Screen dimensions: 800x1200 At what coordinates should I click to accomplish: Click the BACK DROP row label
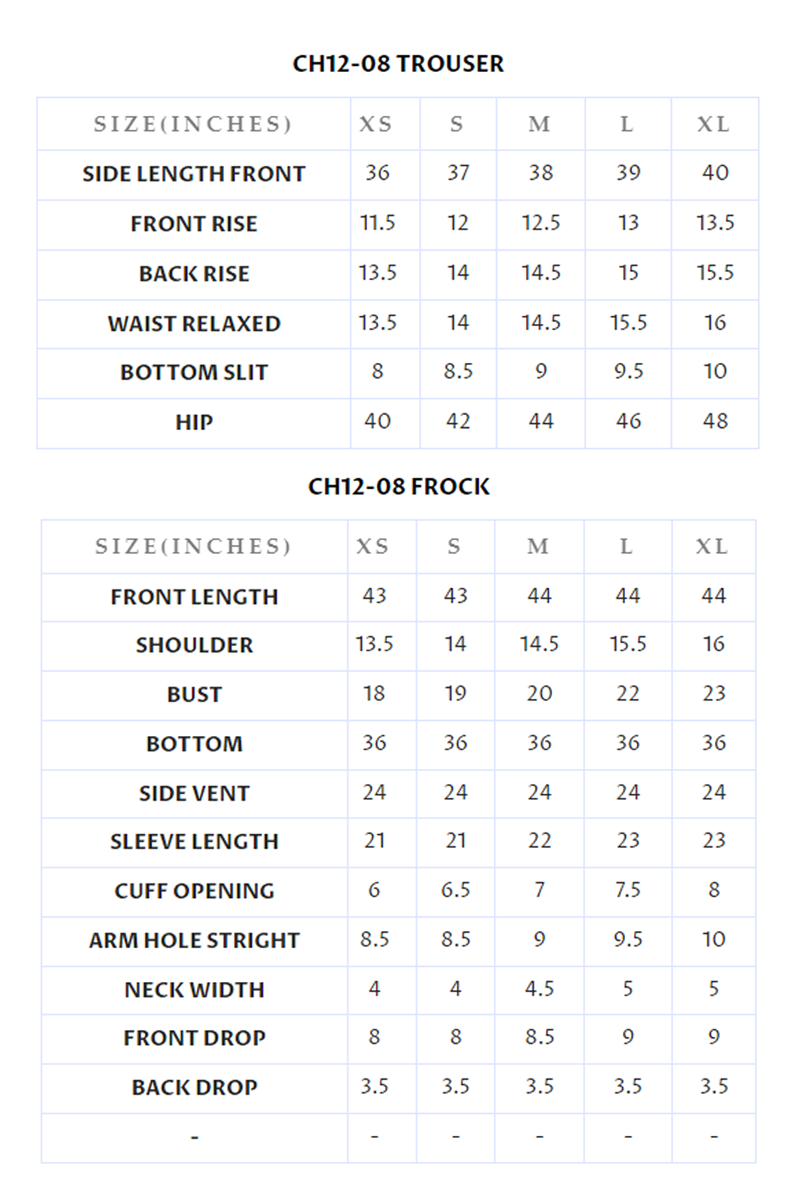(x=194, y=1088)
